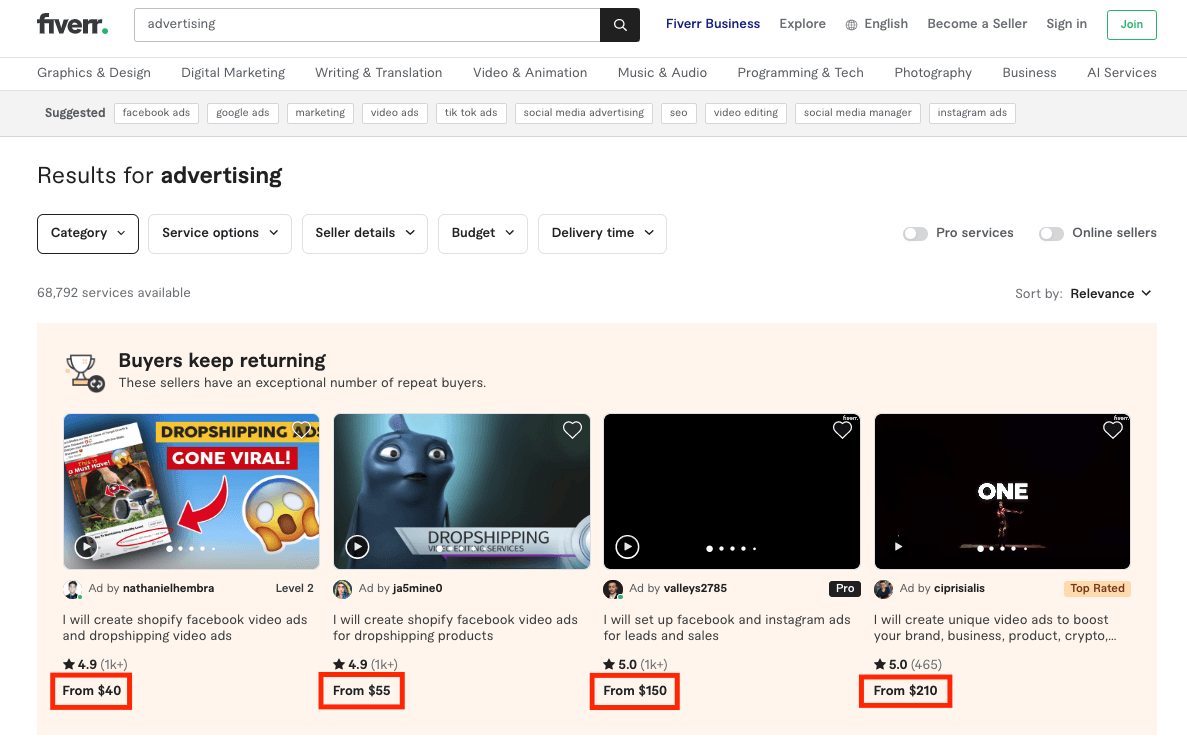The image size is (1187, 749).
Task: Select video ads suggested tag
Action: 394,113
